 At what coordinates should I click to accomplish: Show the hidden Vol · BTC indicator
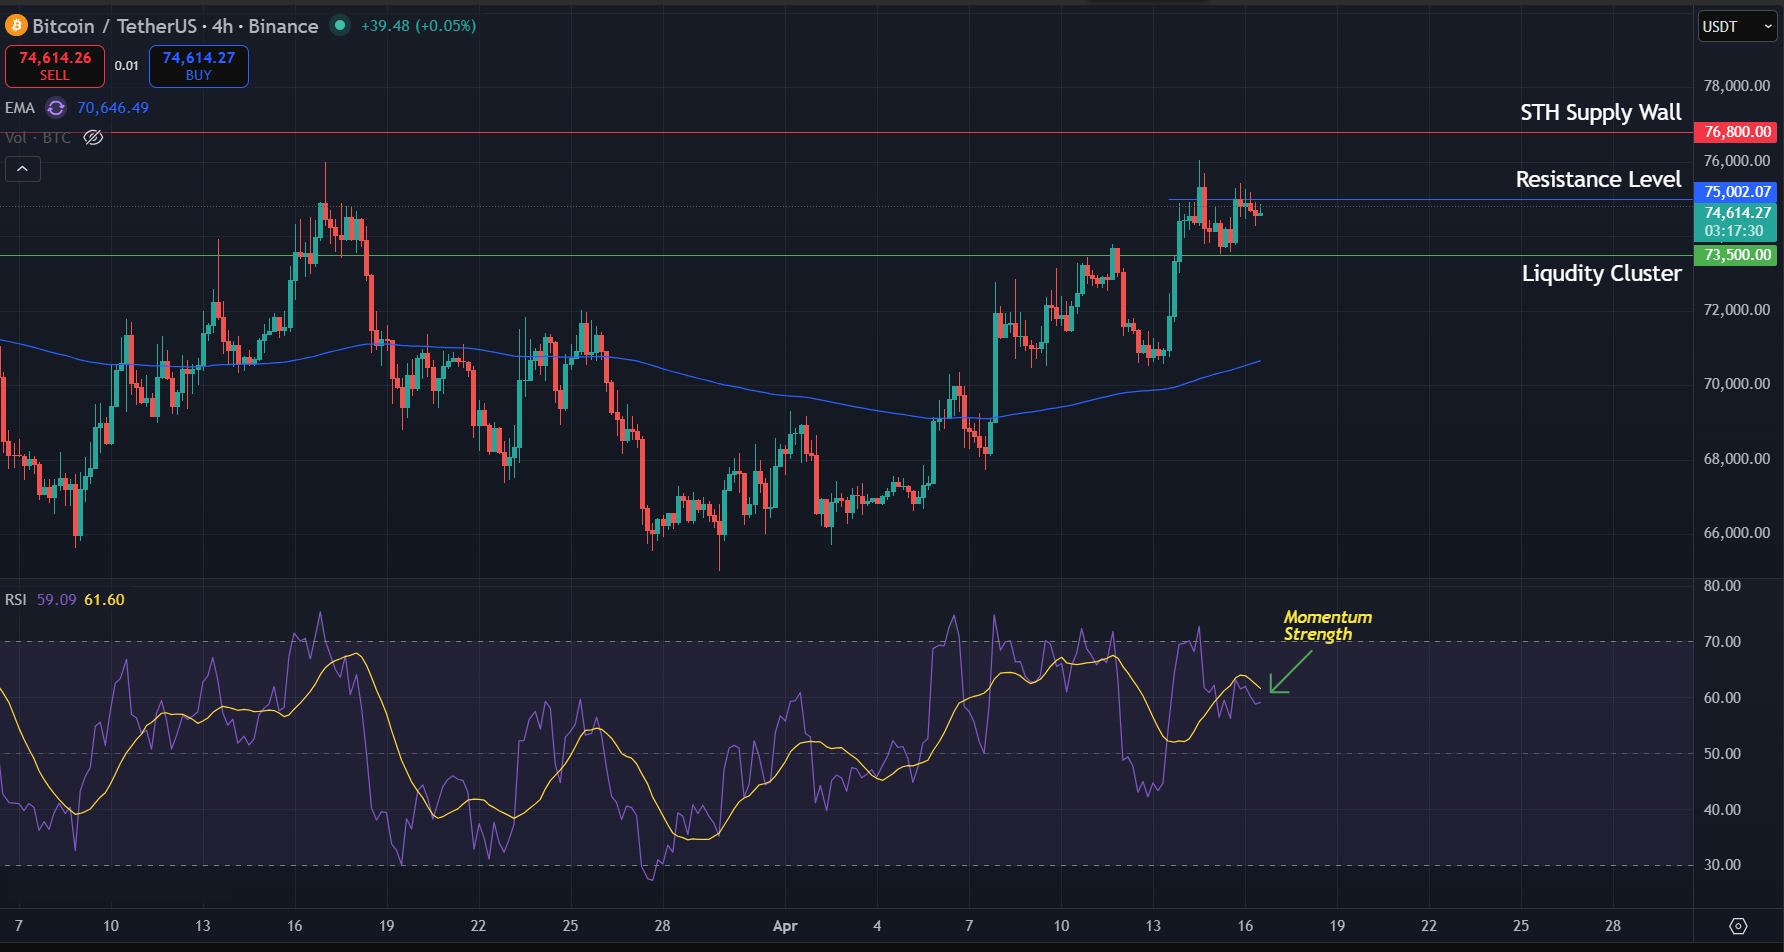pos(93,138)
